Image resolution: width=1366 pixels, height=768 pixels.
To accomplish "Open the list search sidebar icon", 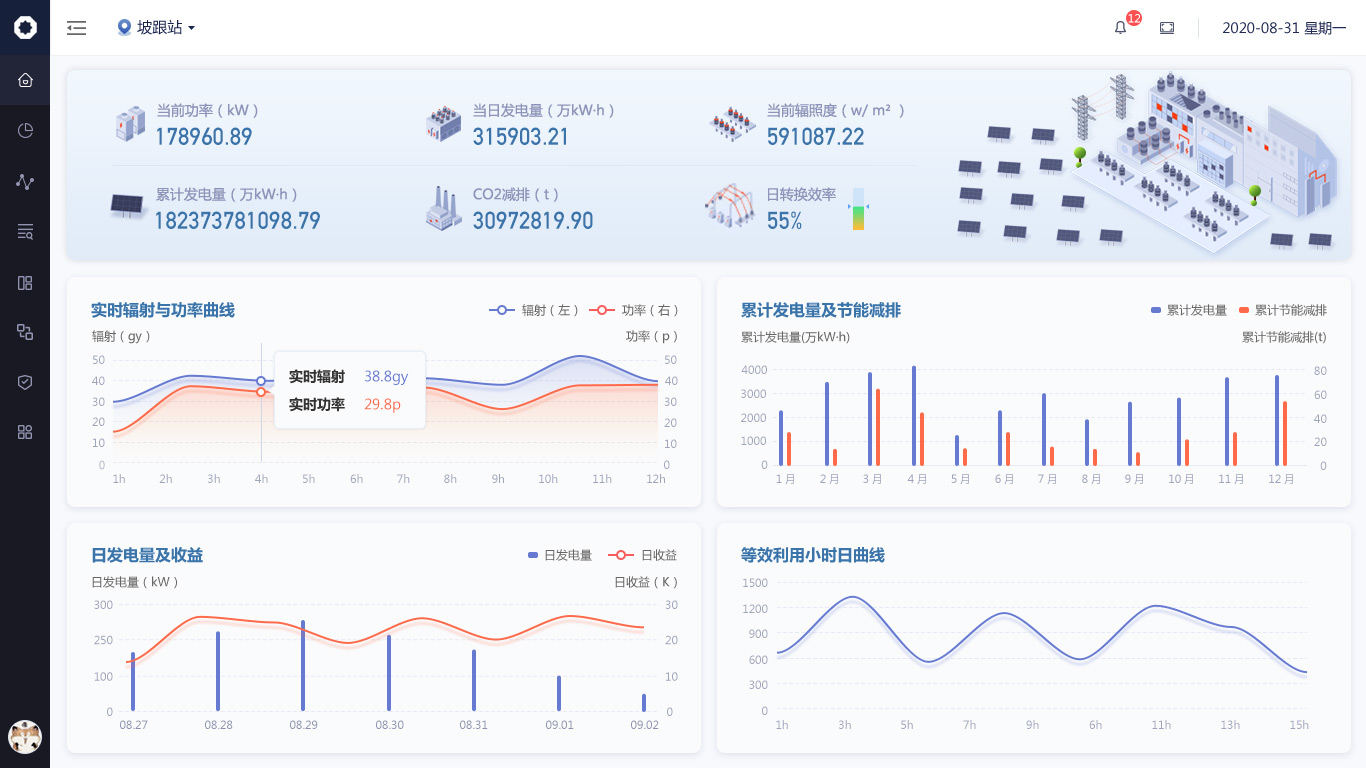I will [x=25, y=232].
